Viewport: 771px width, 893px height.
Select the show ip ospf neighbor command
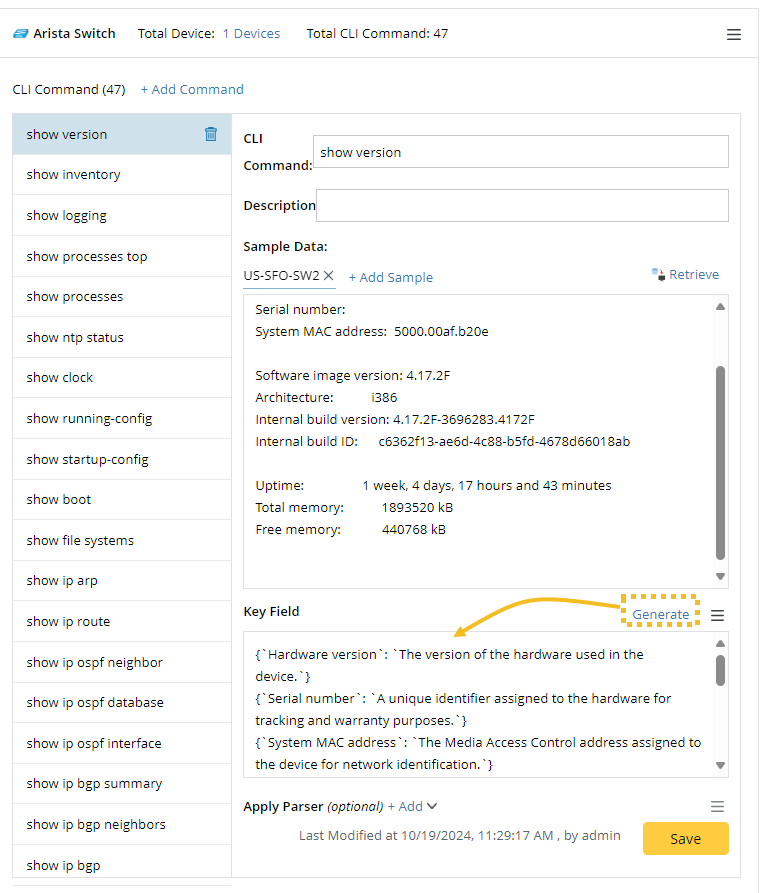(94, 662)
